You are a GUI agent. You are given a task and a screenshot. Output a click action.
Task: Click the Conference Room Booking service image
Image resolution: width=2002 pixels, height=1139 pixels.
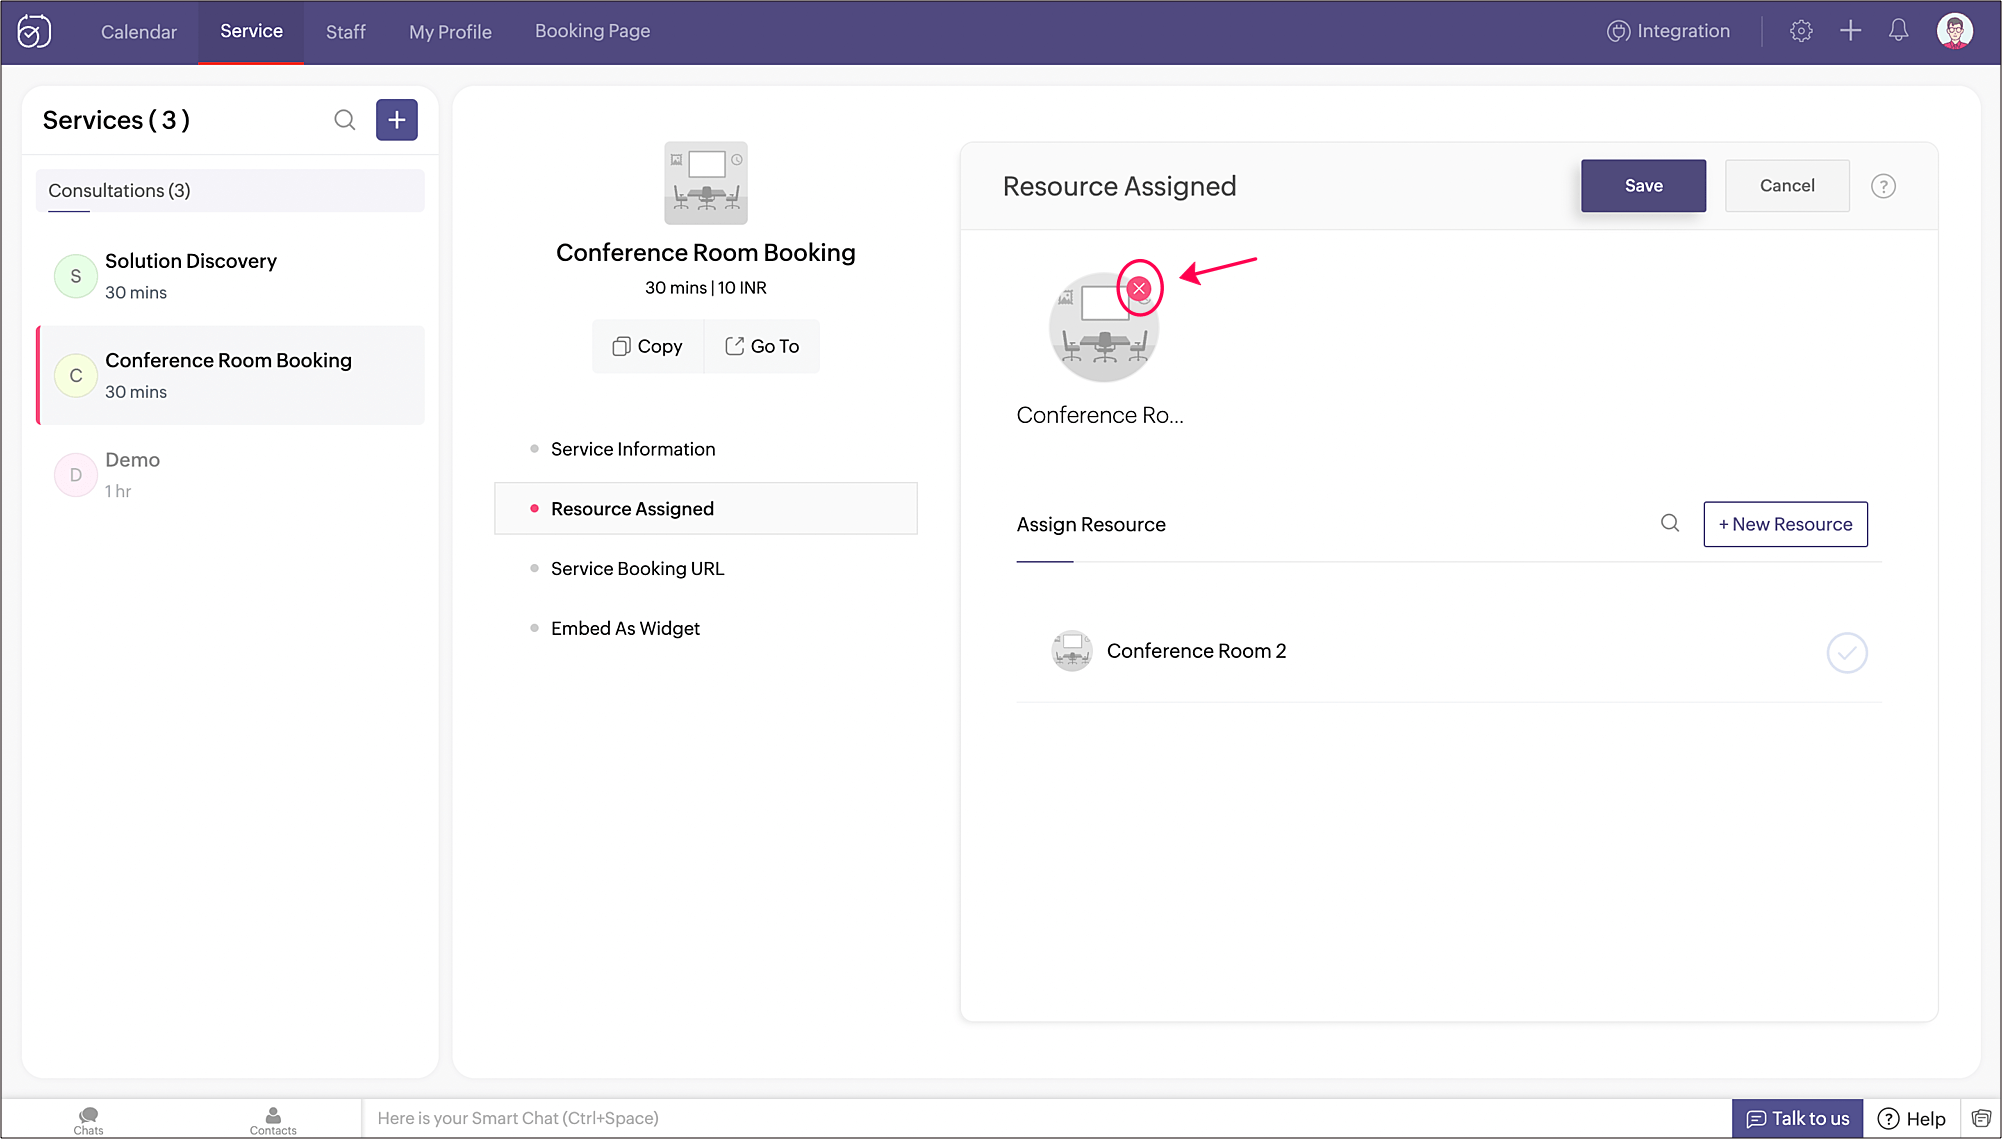pos(706,183)
